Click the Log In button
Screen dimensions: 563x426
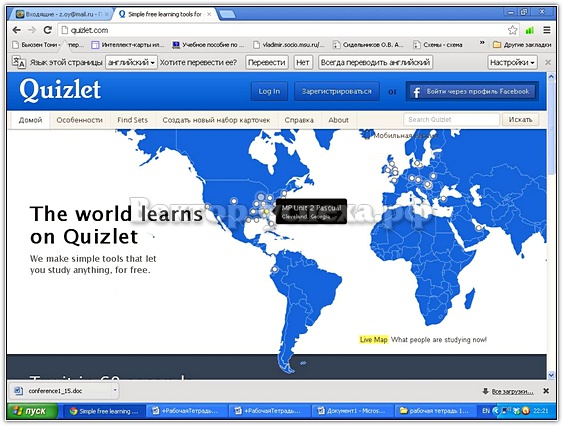269,92
